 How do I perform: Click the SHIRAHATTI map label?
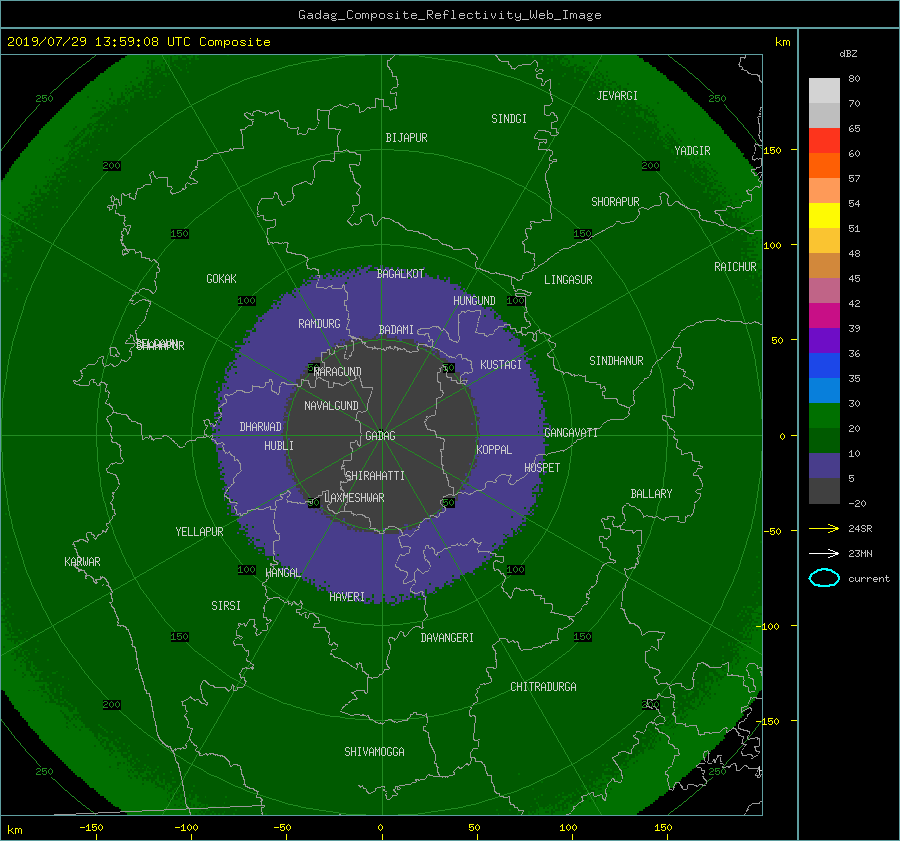click(x=375, y=476)
